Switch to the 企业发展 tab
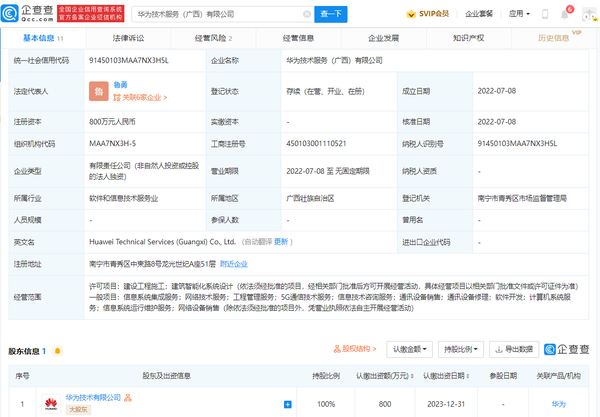 tap(383, 38)
